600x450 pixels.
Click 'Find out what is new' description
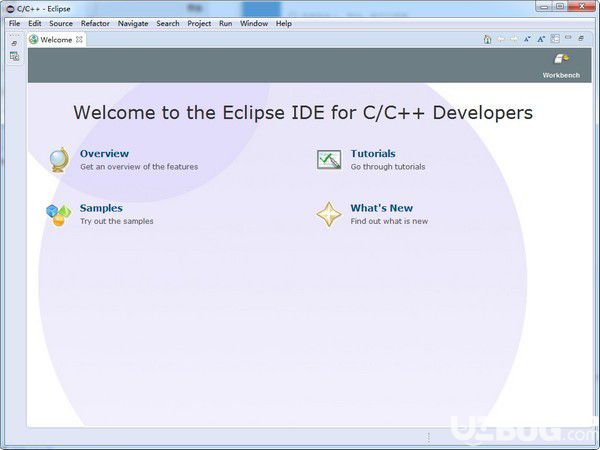[x=389, y=221]
